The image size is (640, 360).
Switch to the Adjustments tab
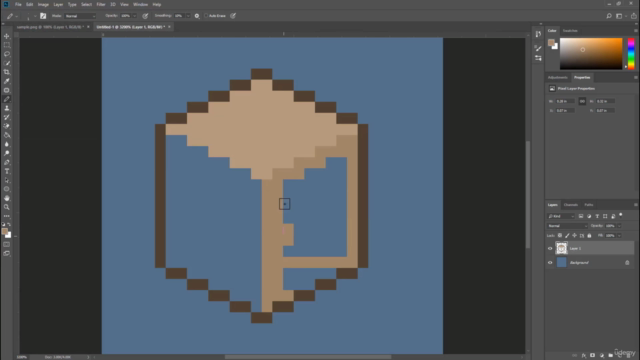coord(558,78)
